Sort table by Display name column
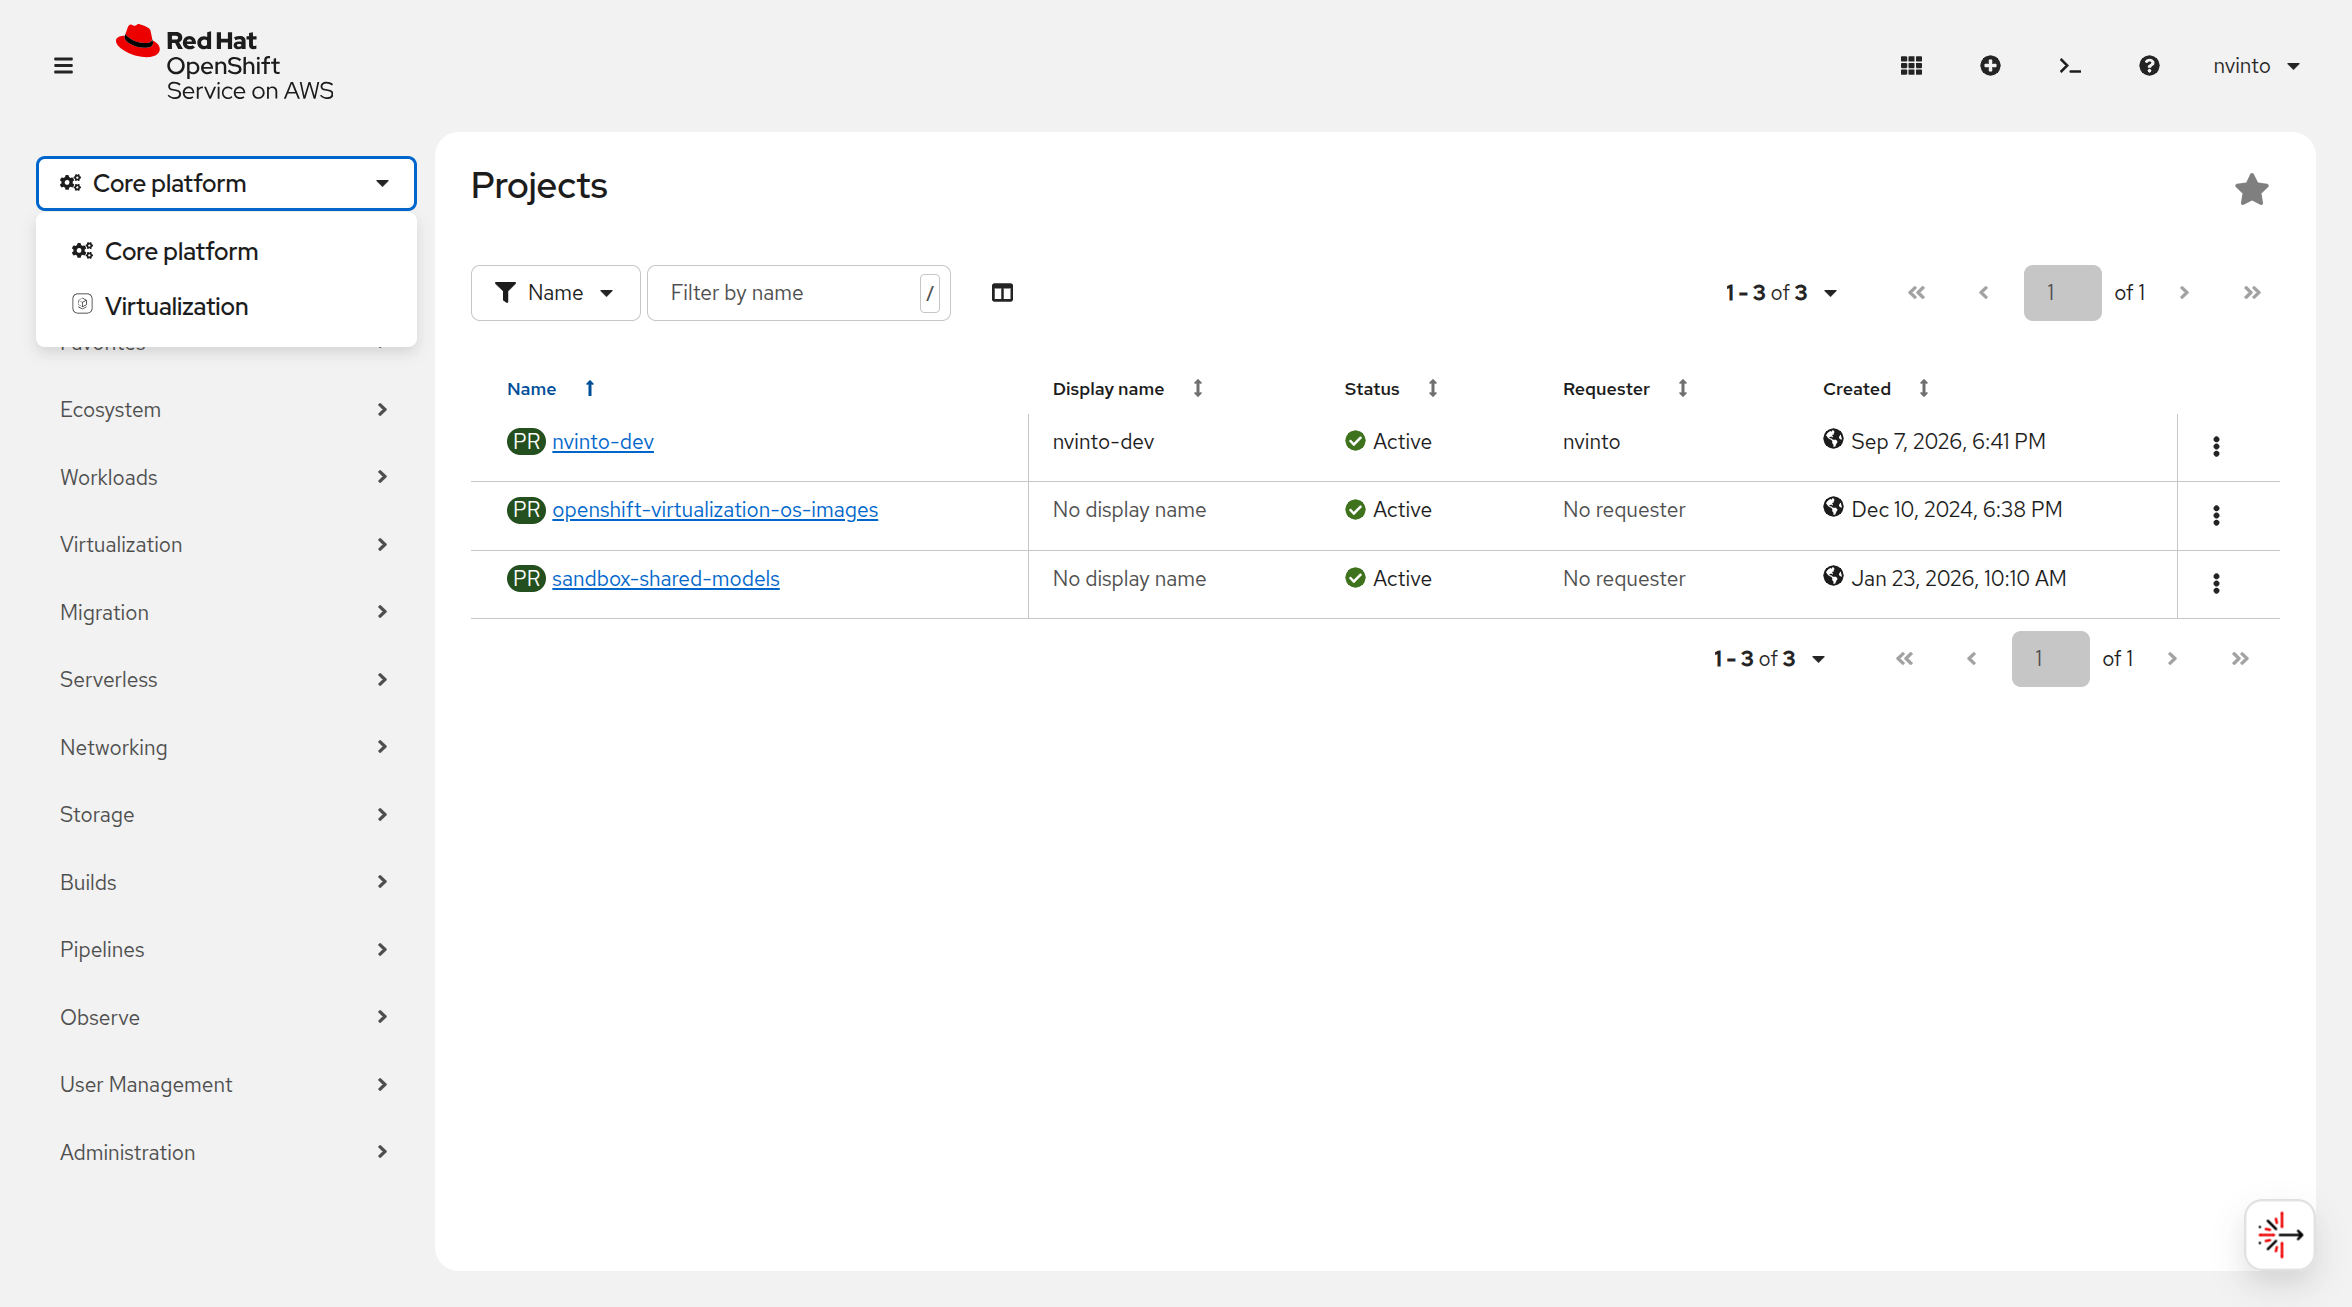2352x1307 pixels. 1127,389
